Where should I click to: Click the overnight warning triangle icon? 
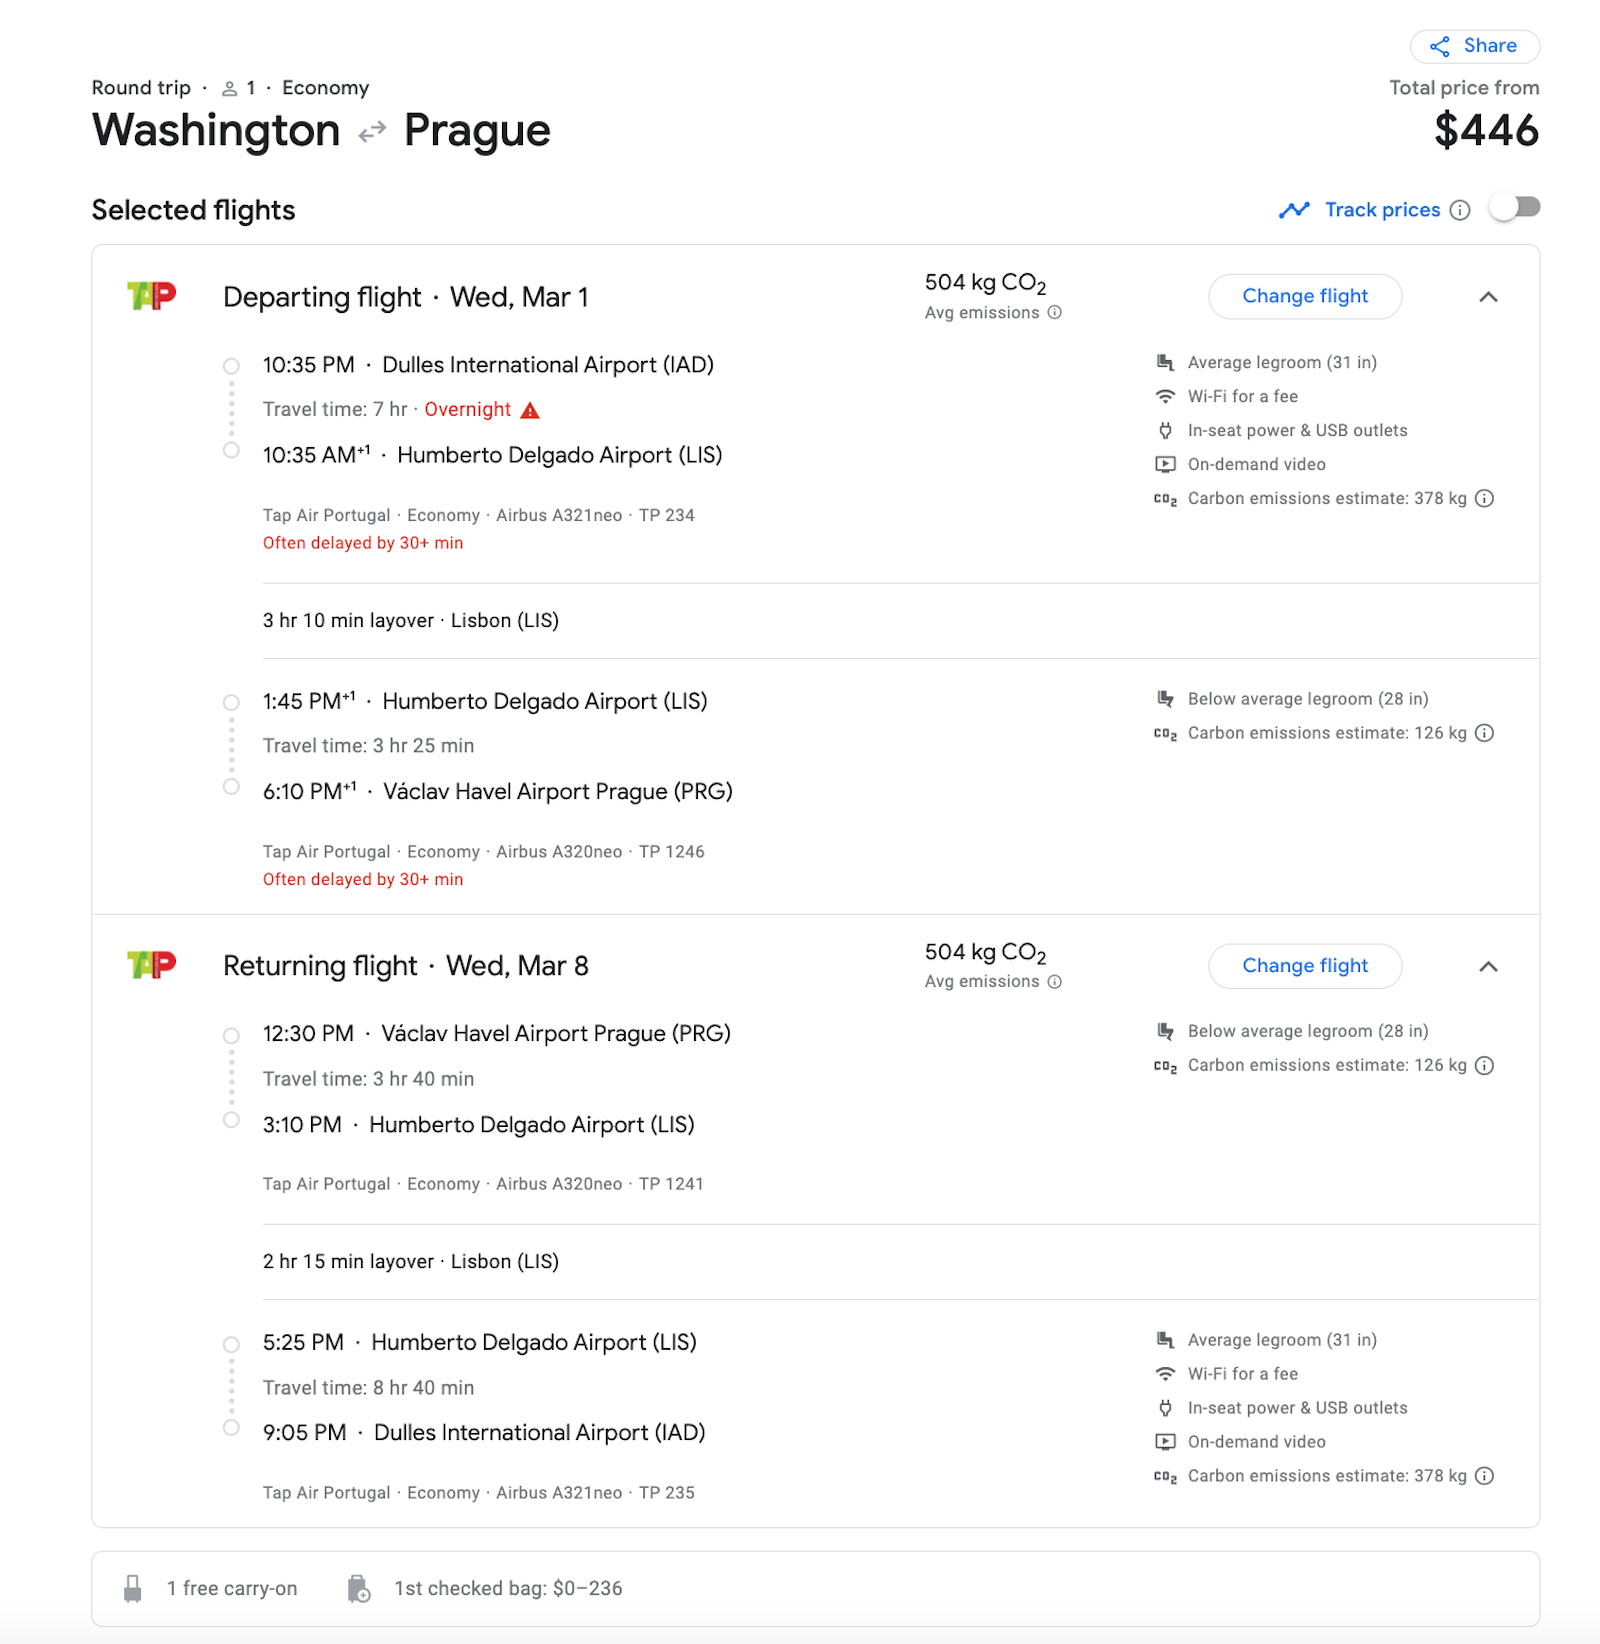click(530, 409)
